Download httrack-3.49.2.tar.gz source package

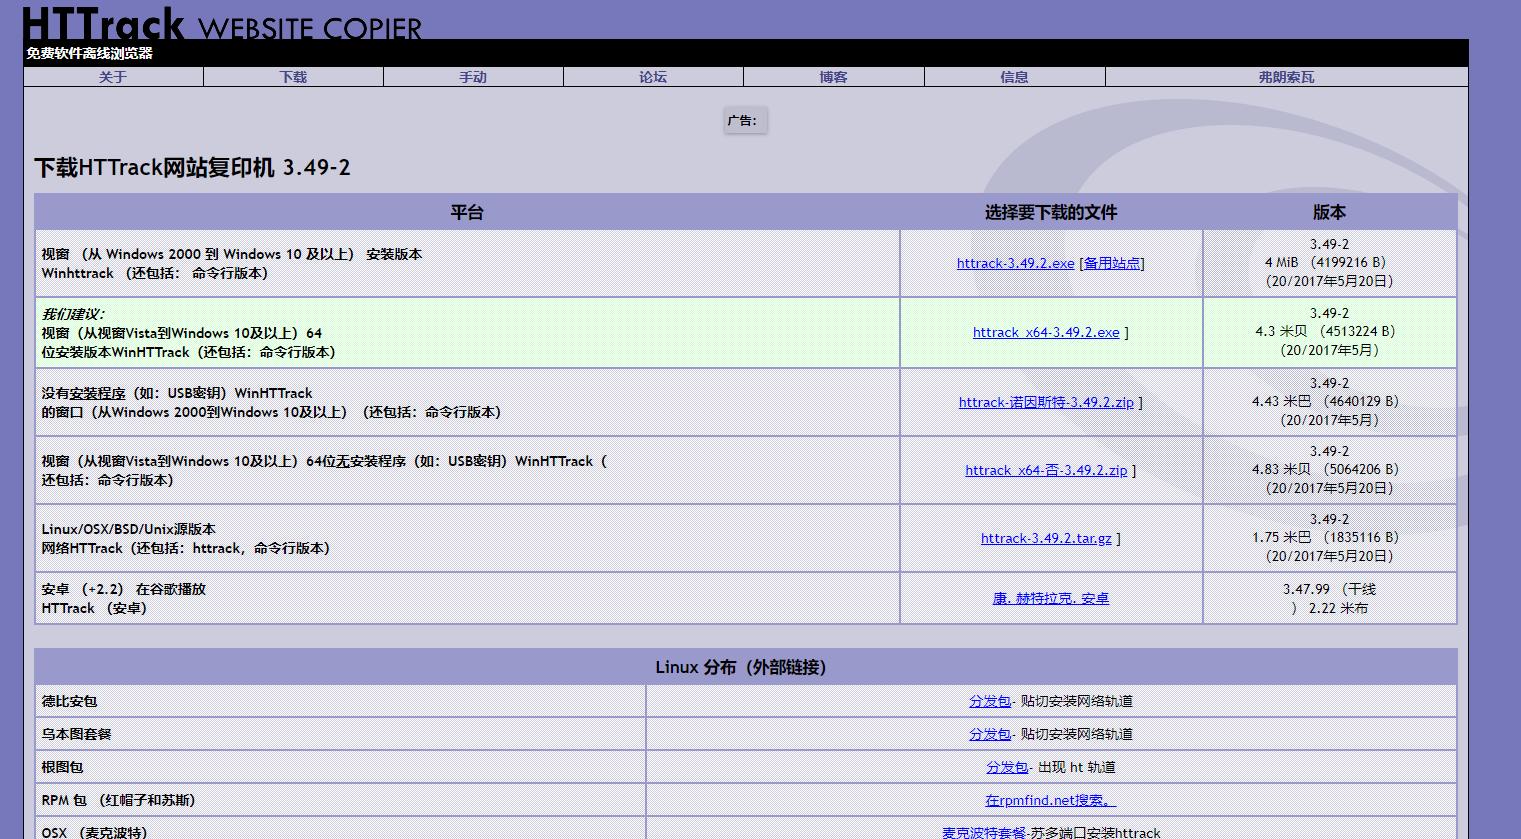1045,539
